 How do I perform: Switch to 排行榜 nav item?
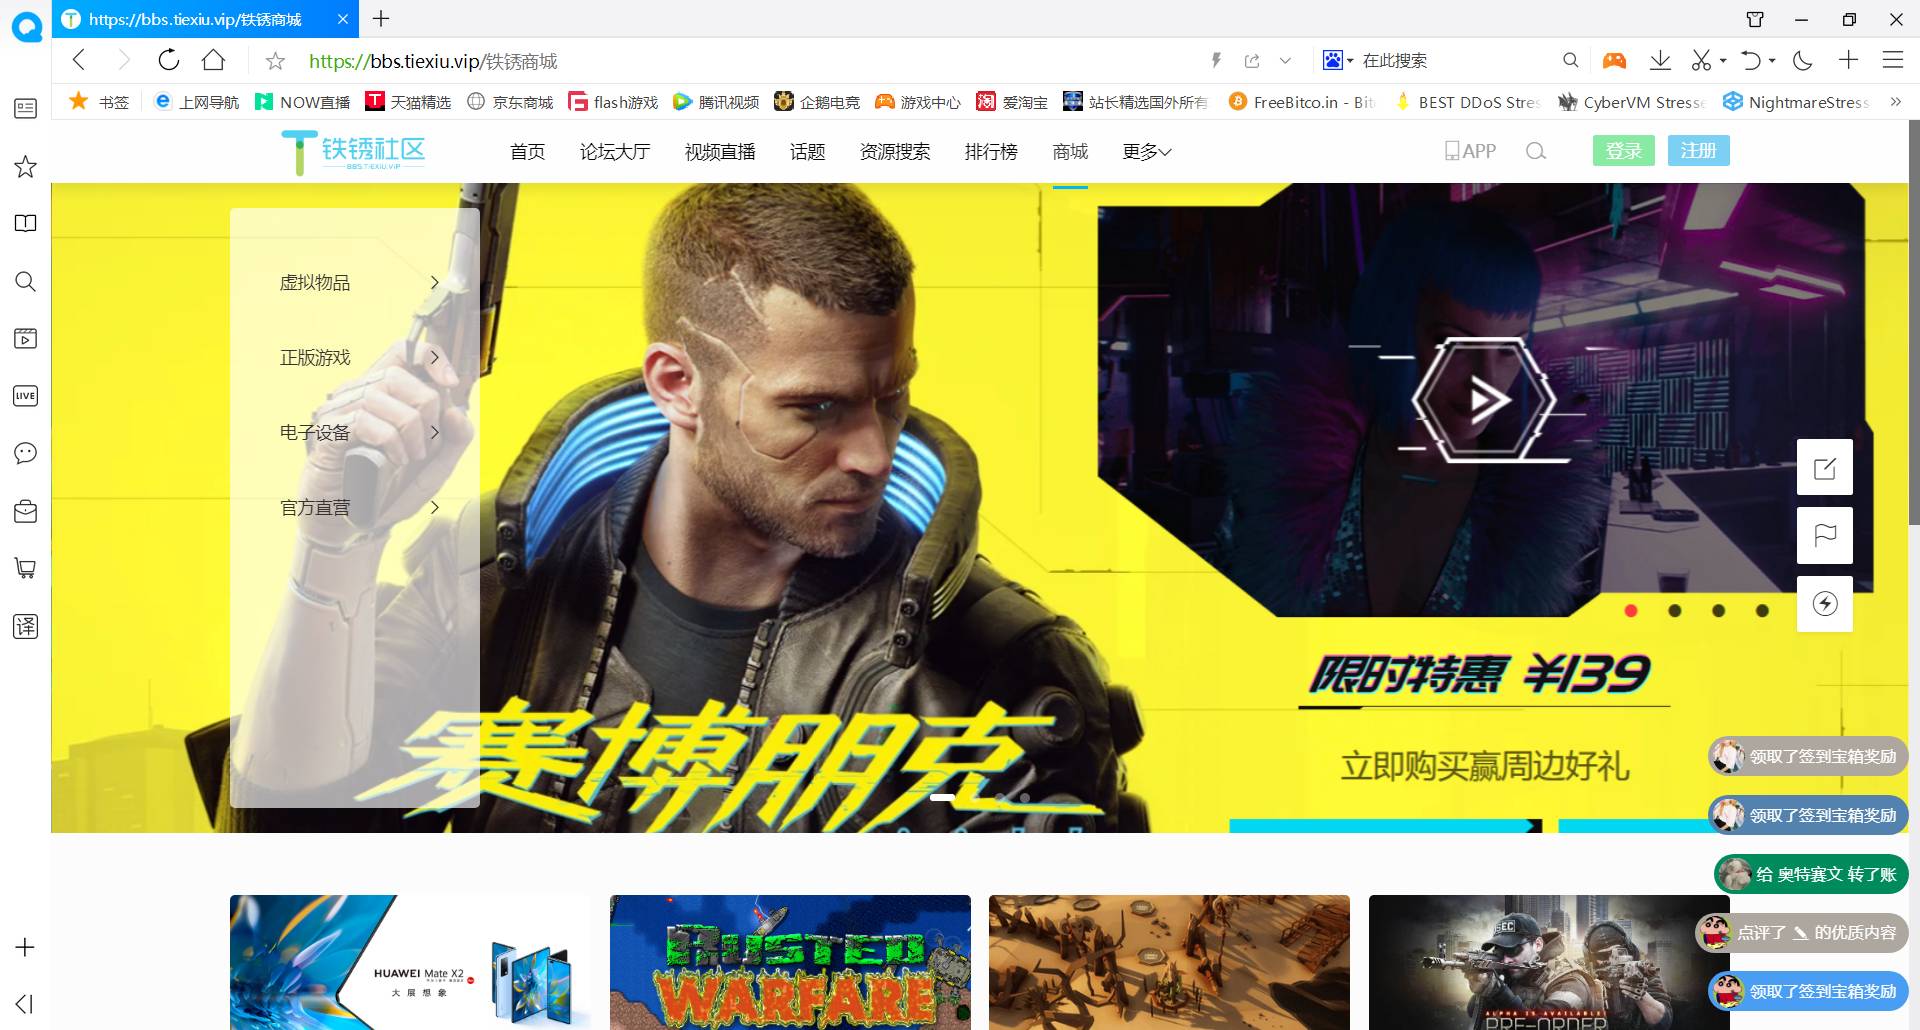[x=990, y=151]
